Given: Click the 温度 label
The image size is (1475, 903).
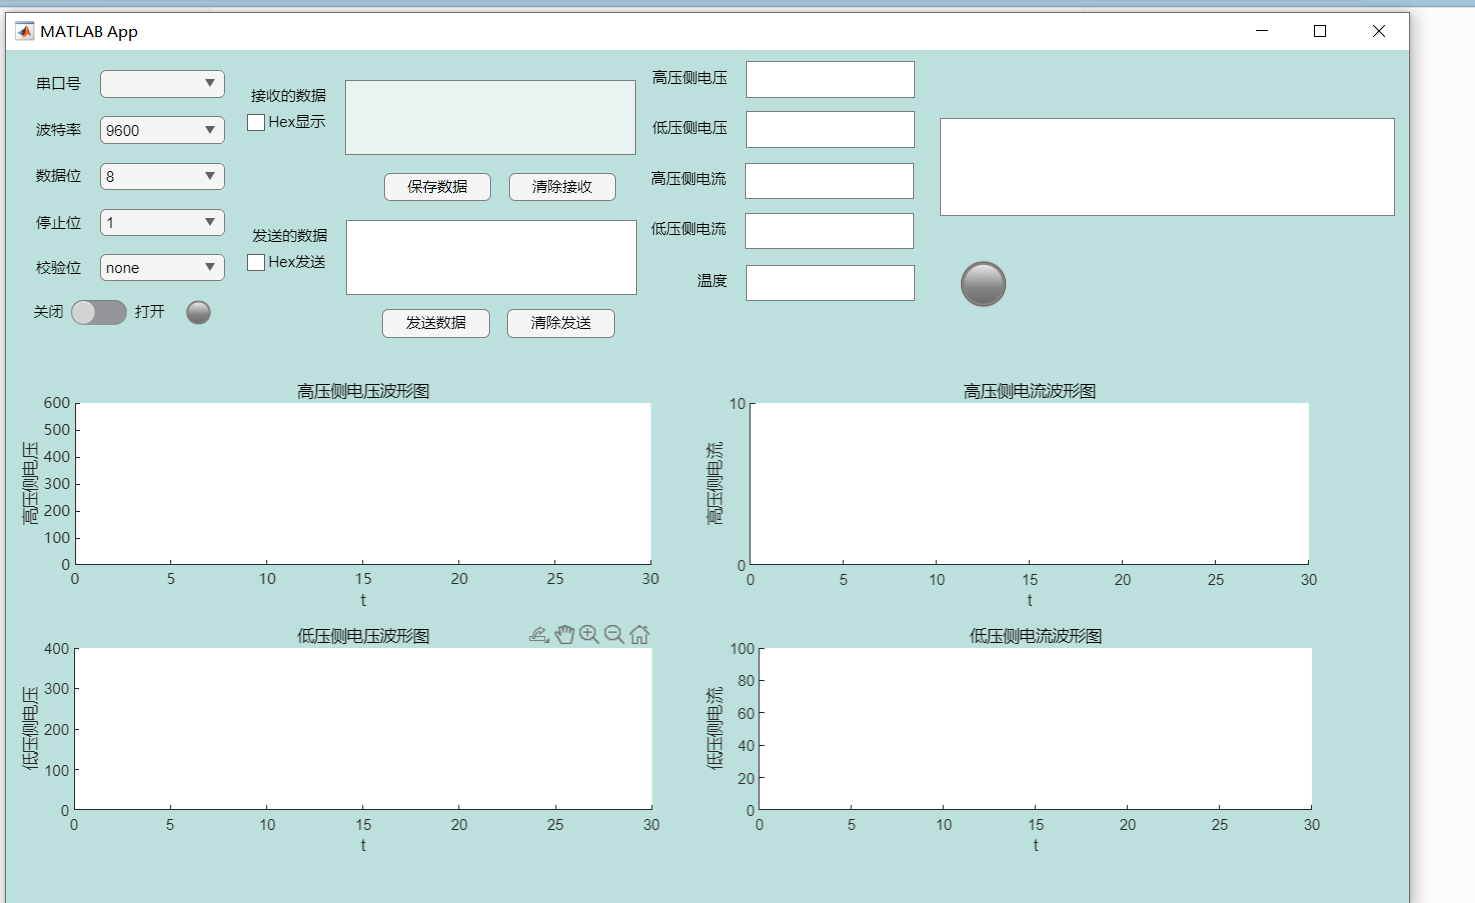Looking at the screenshot, I should point(712,281).
